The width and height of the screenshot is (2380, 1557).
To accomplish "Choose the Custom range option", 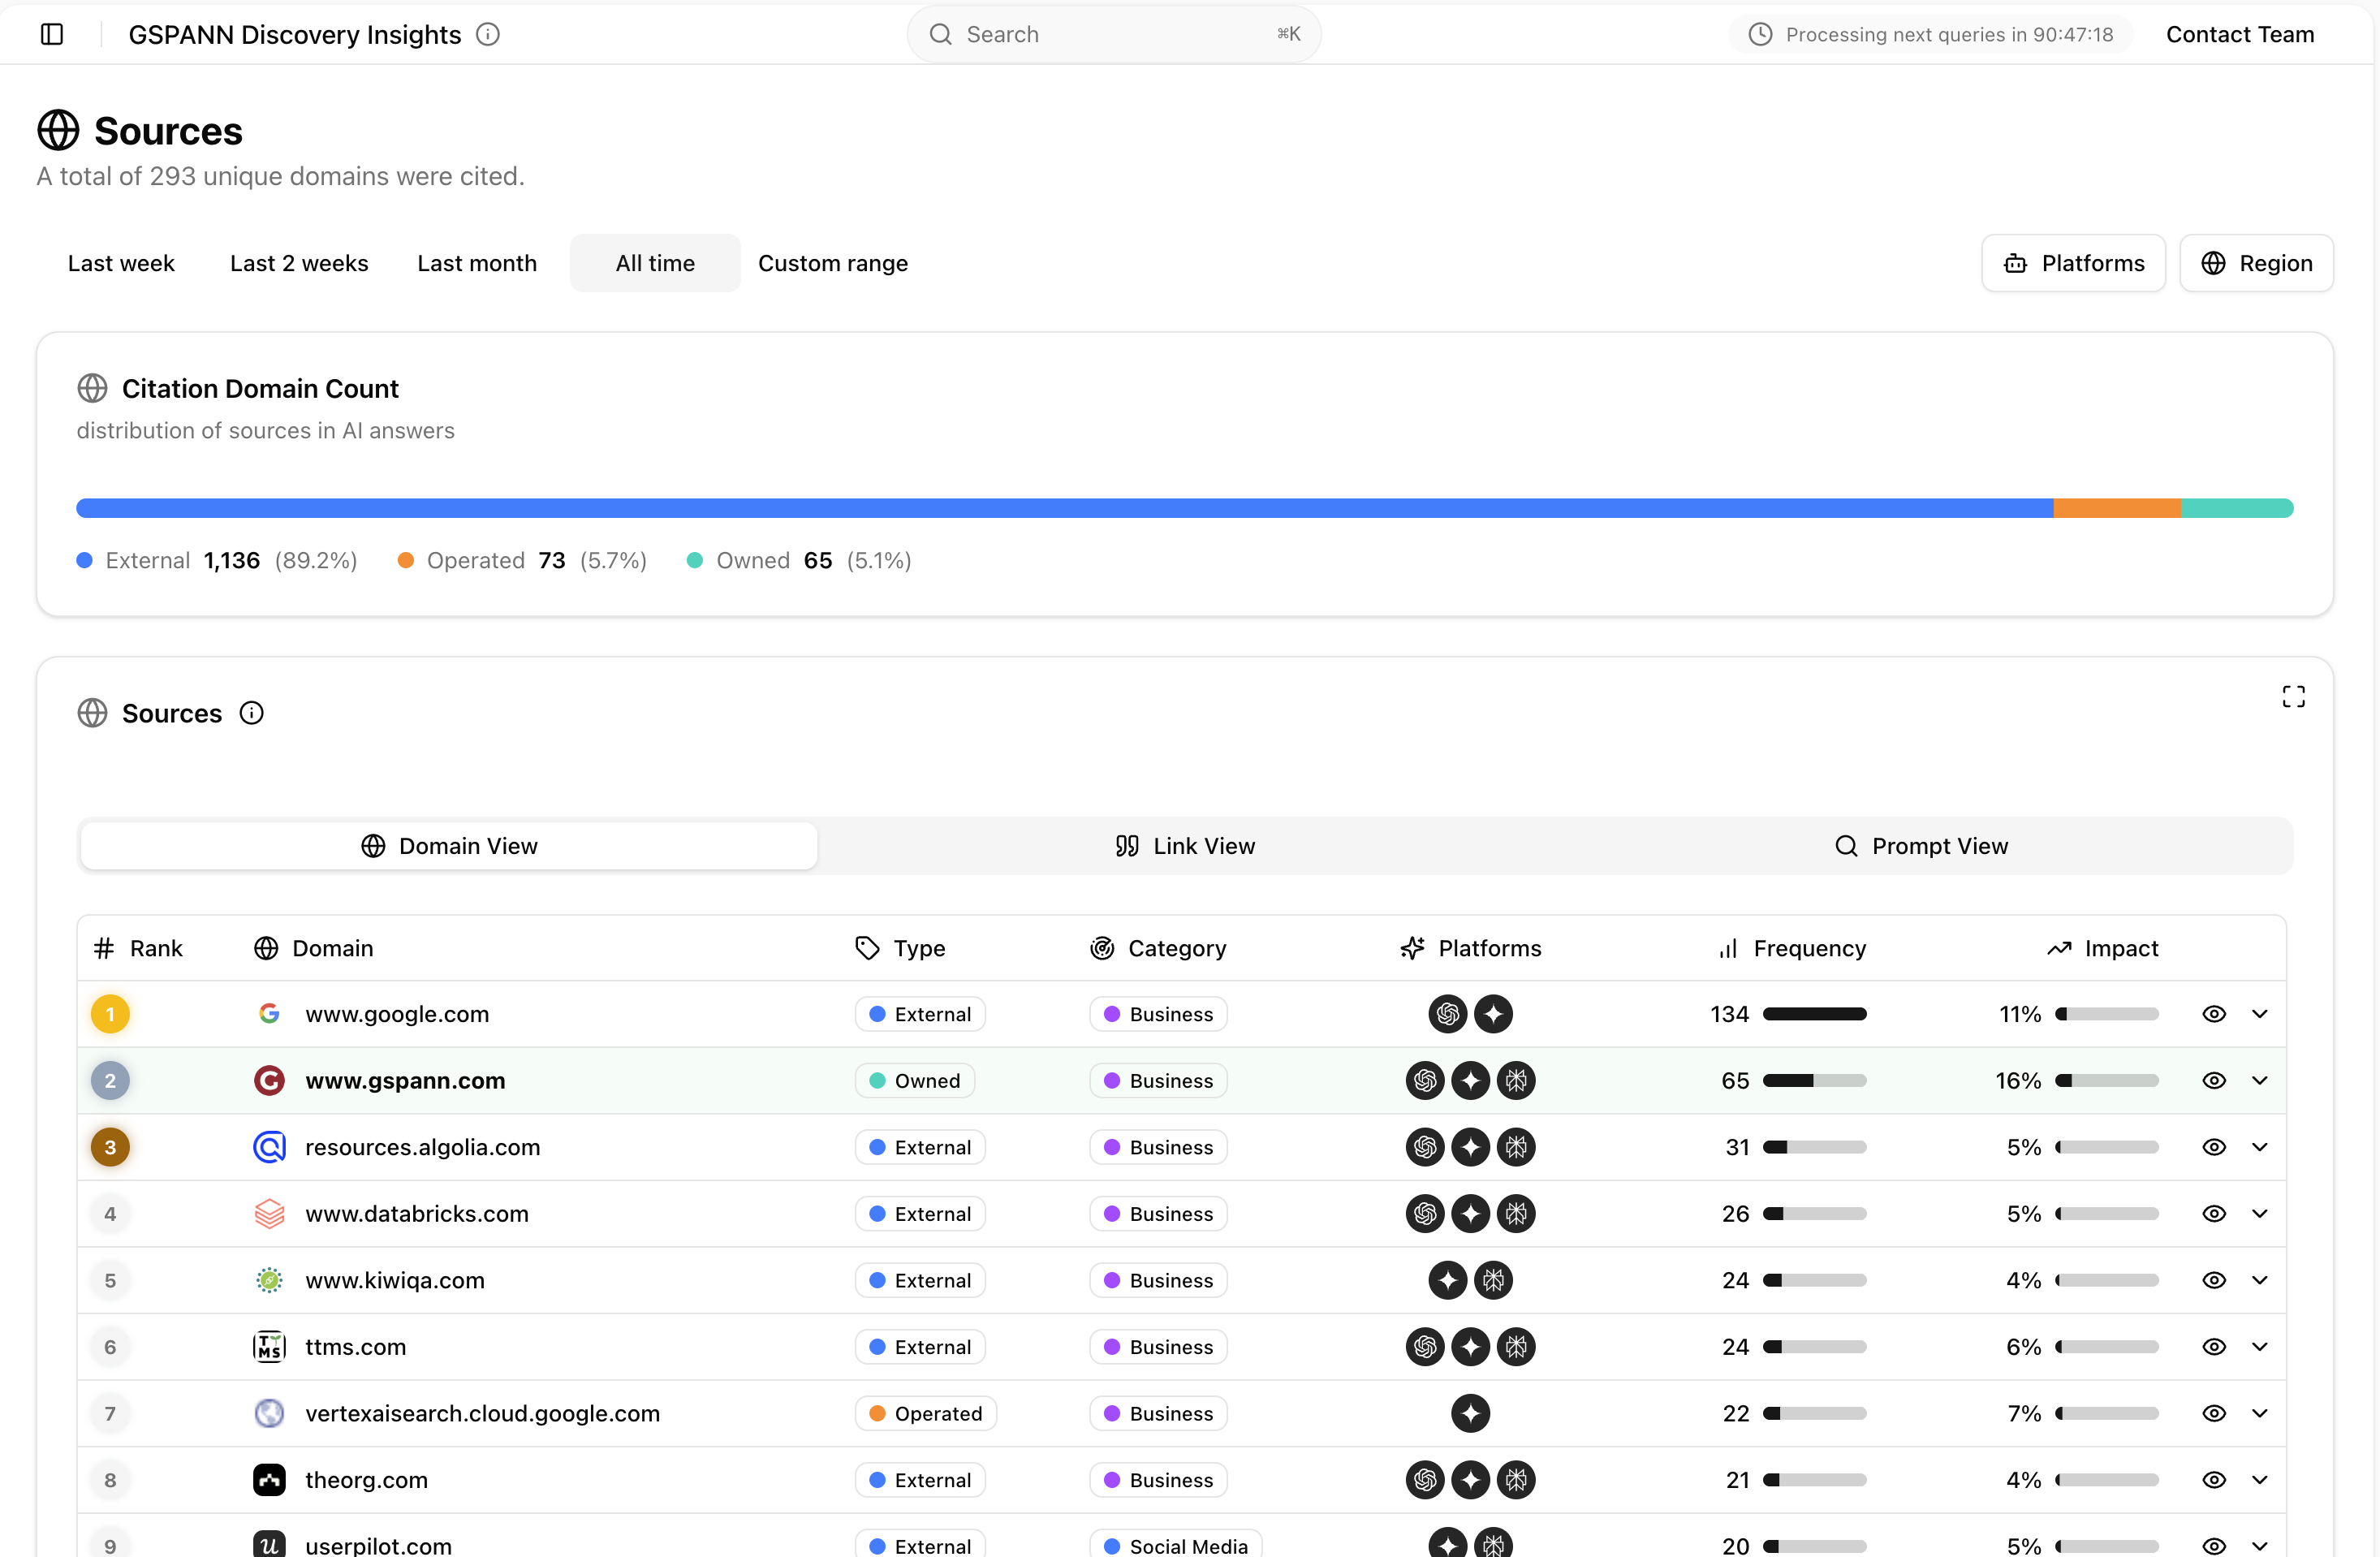I will point(833,263).
